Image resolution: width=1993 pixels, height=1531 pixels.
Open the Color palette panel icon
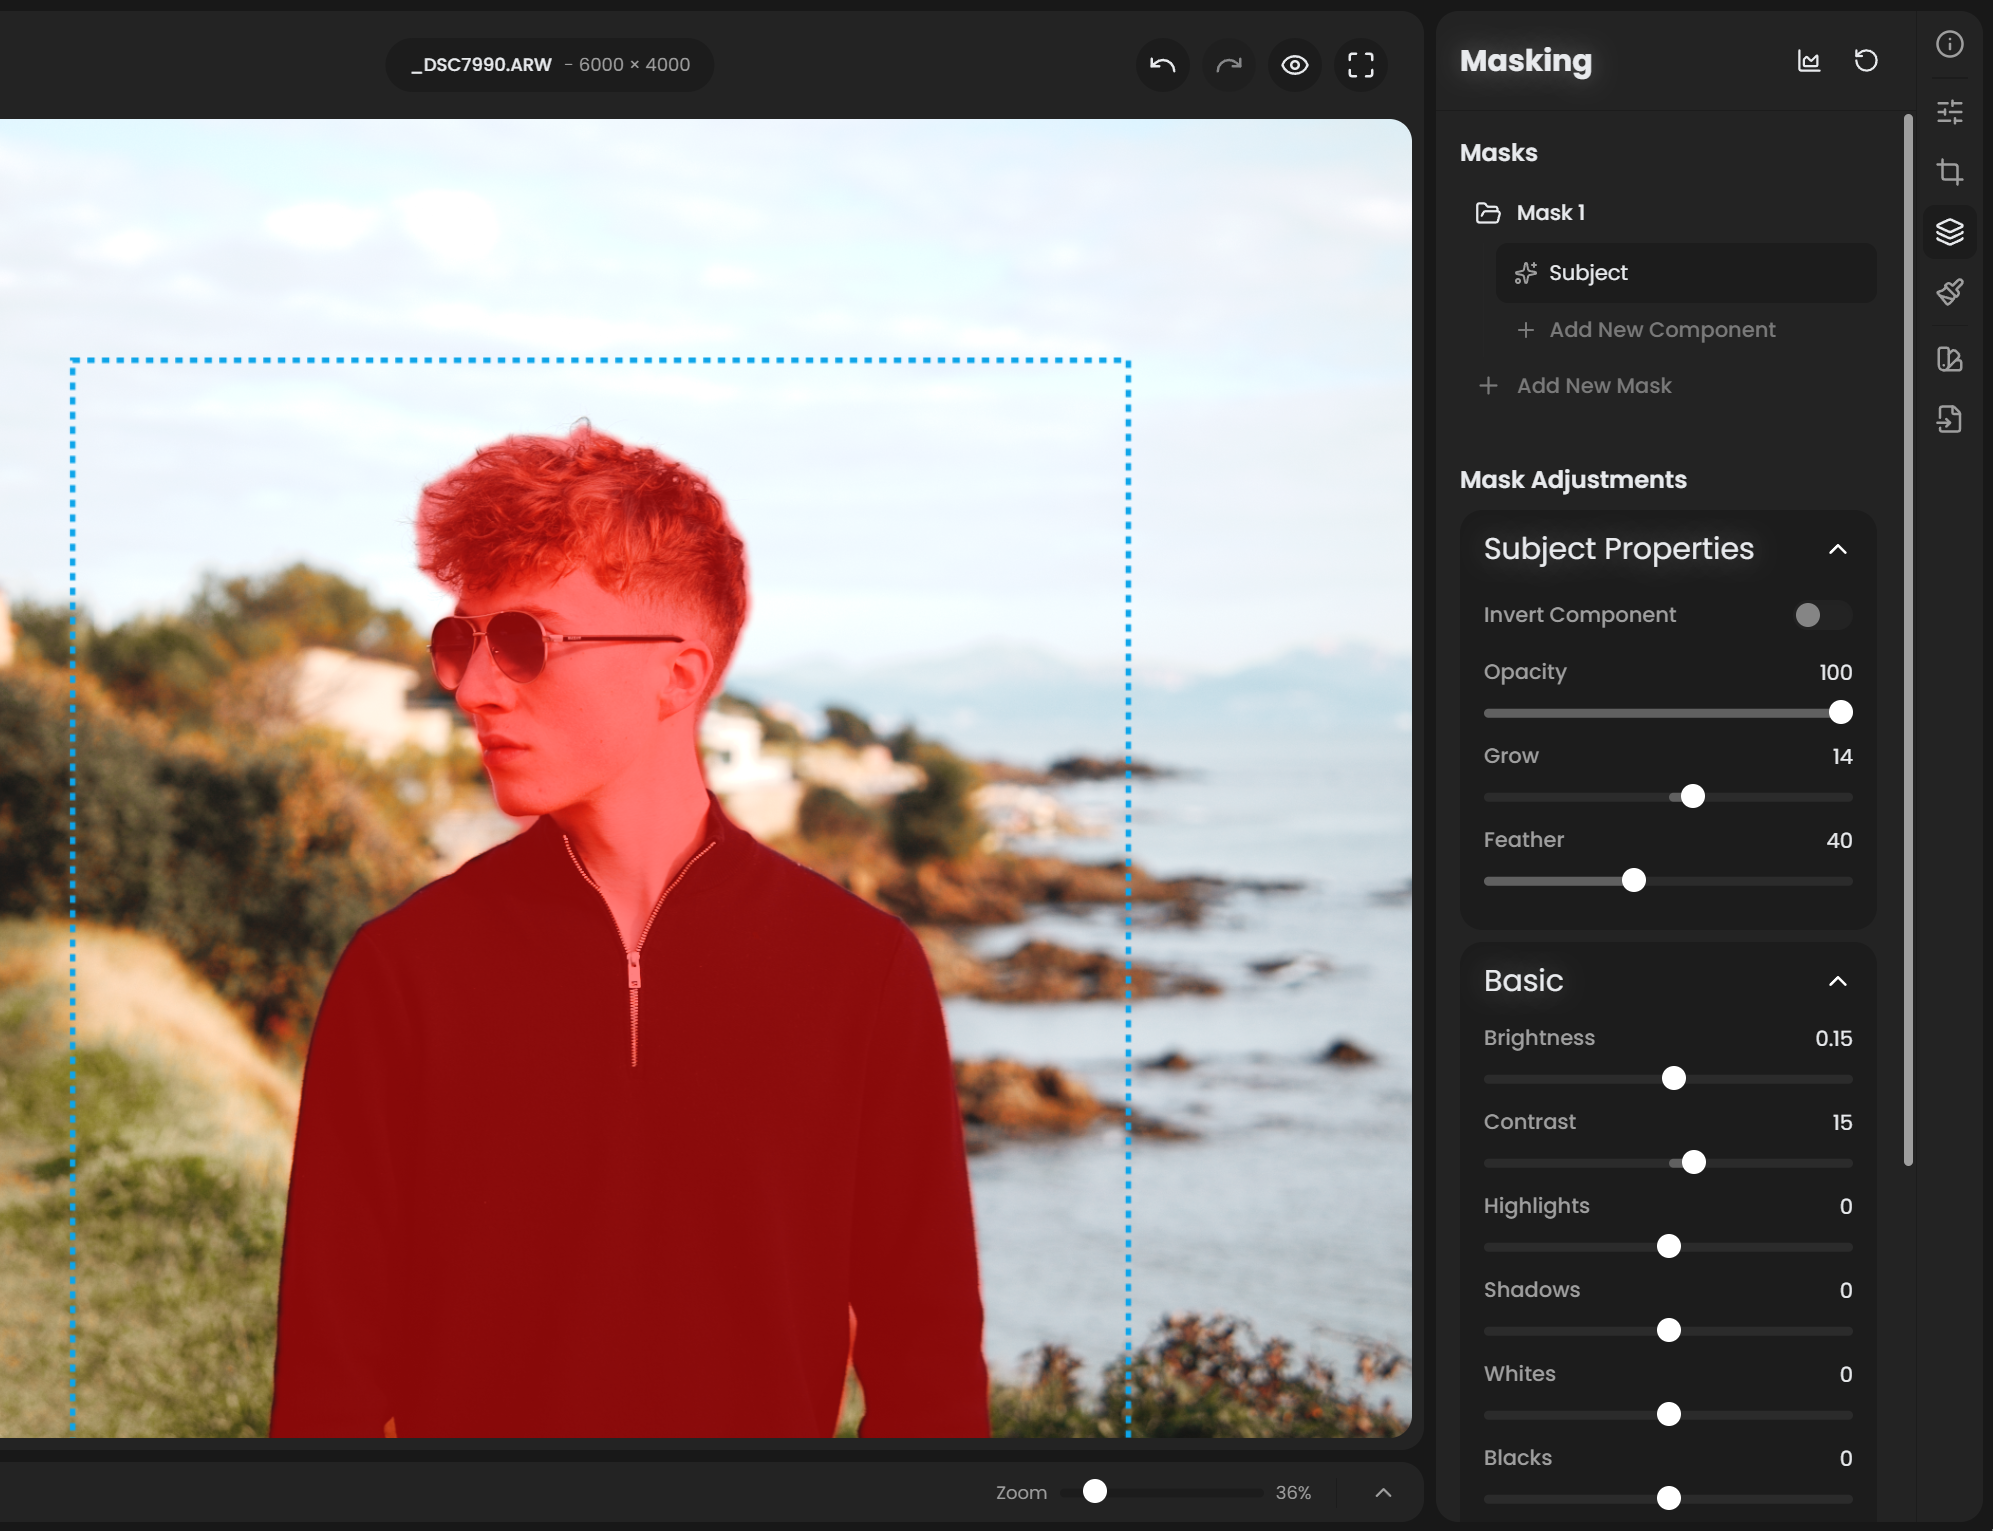tap(1950, 360)
